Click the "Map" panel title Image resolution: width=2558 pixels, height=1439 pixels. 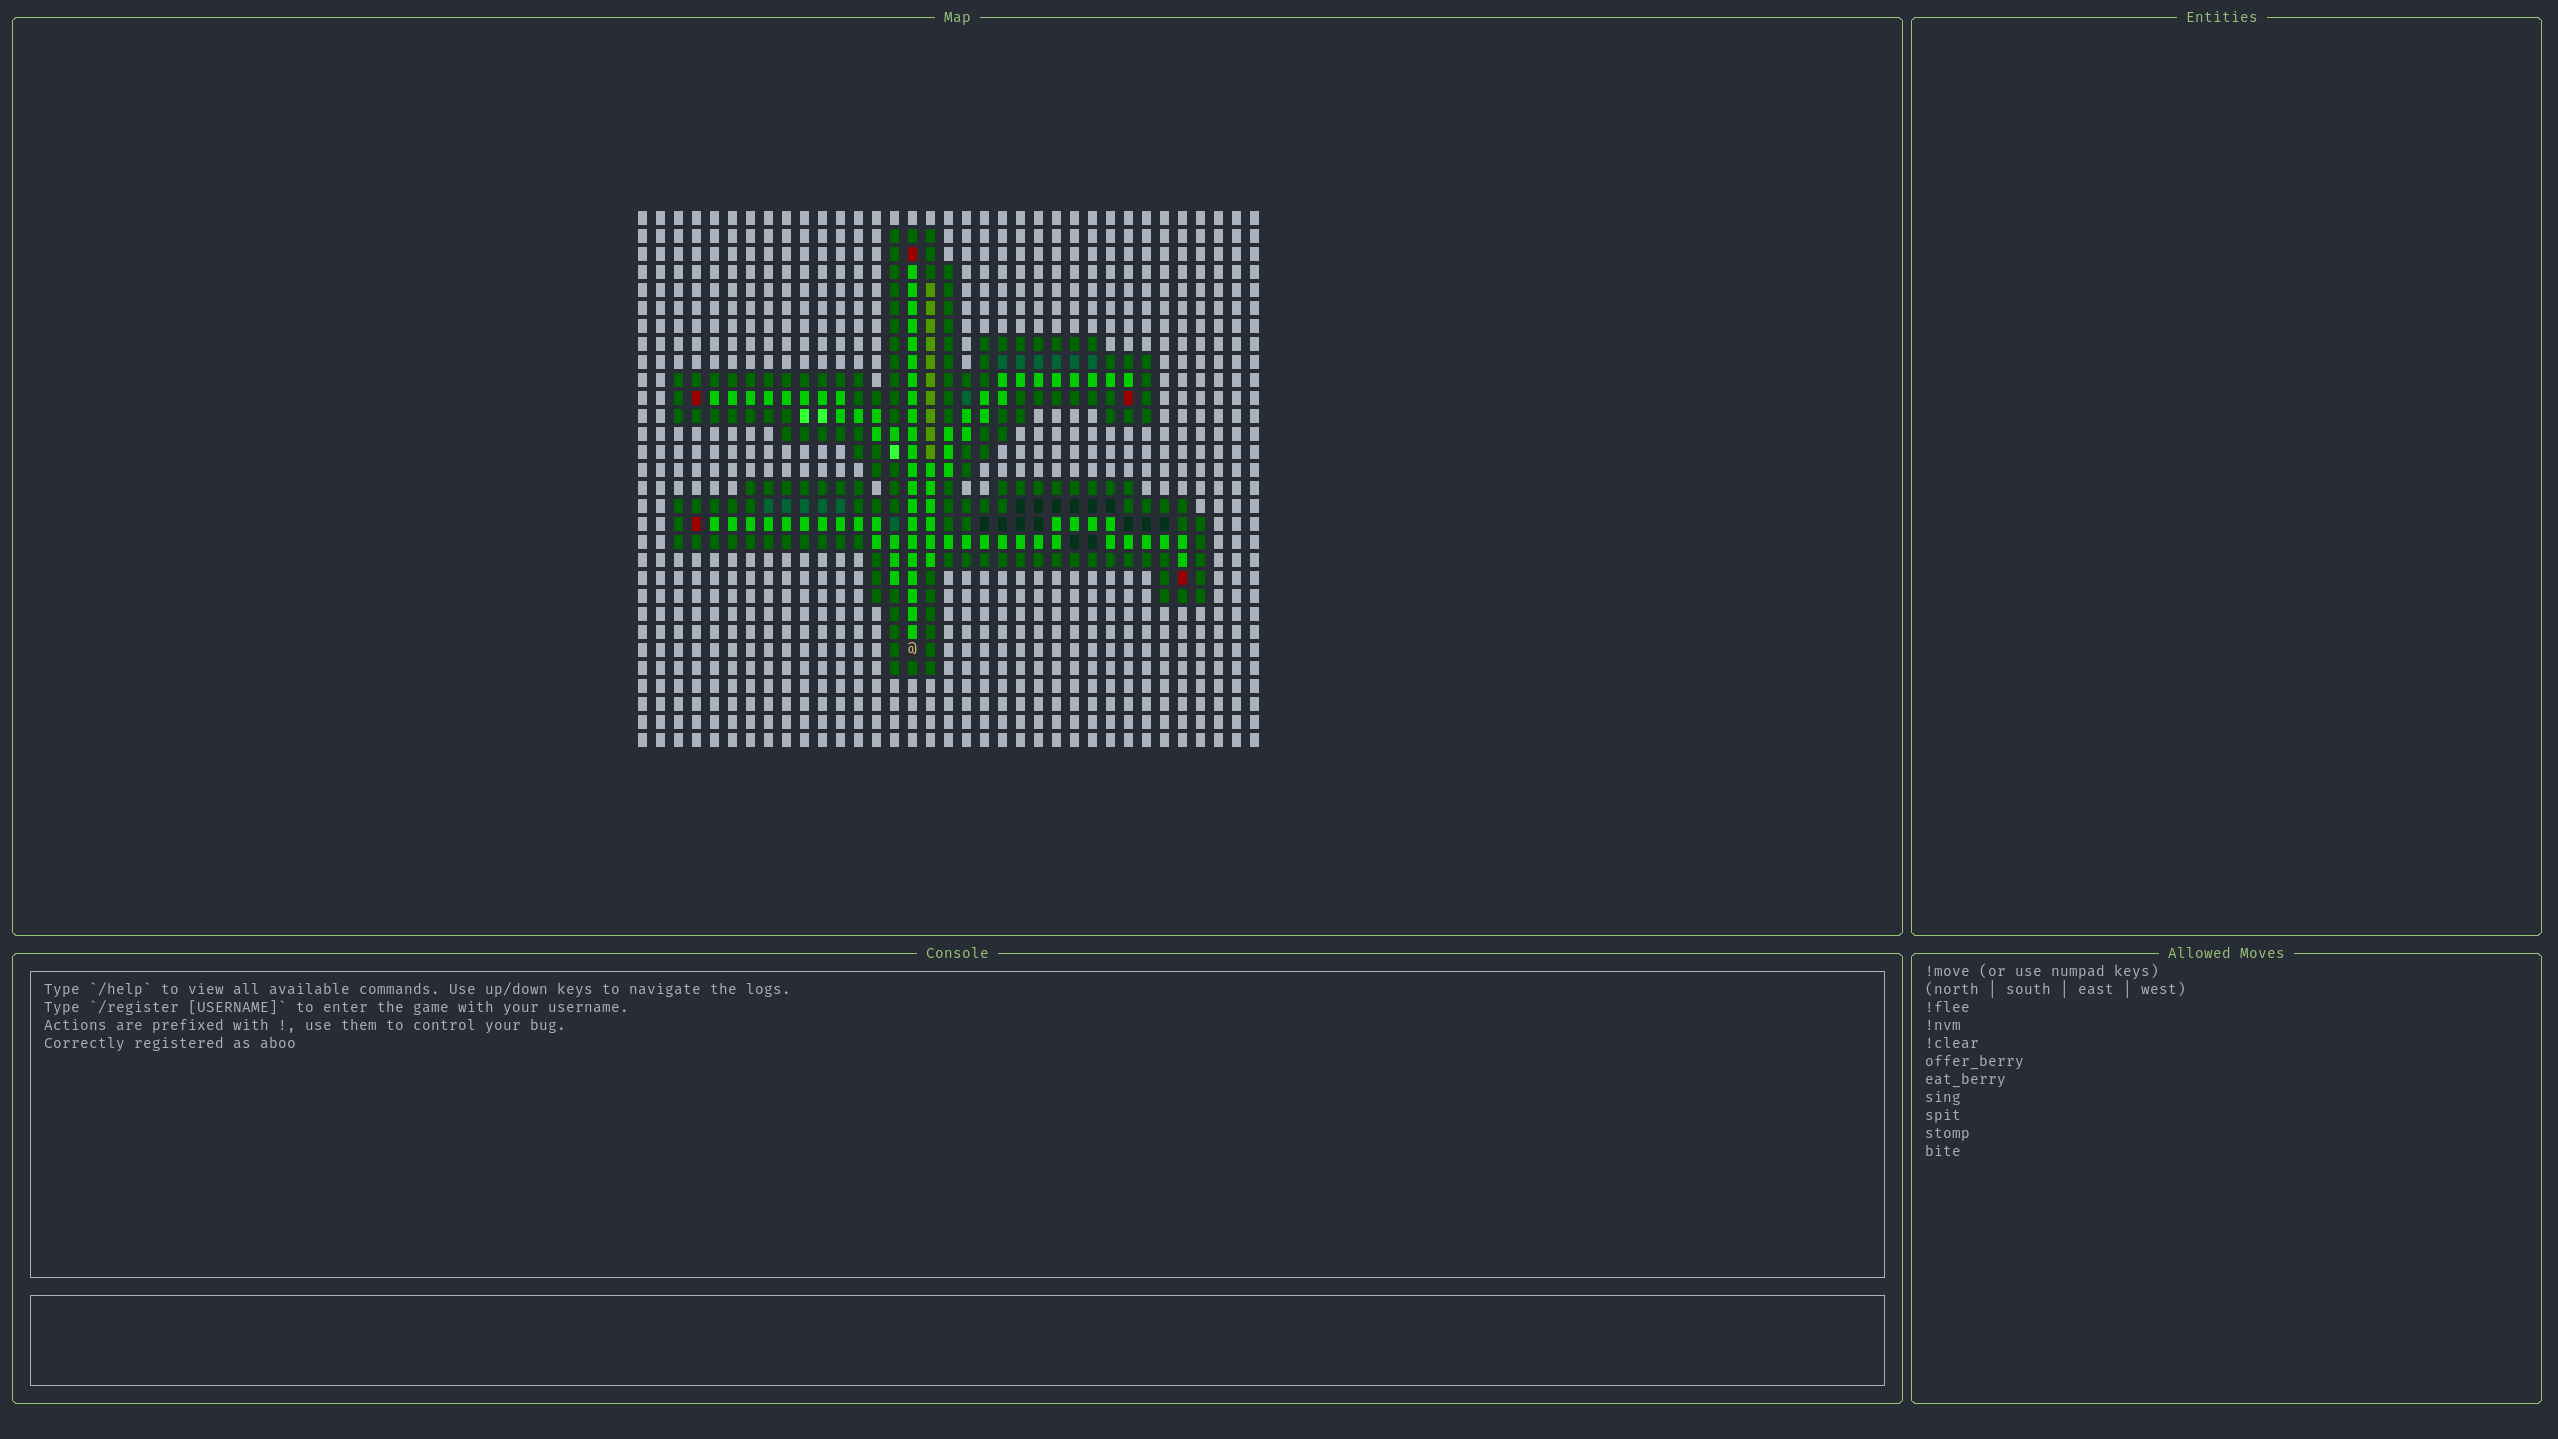click(x=957, y=17)
